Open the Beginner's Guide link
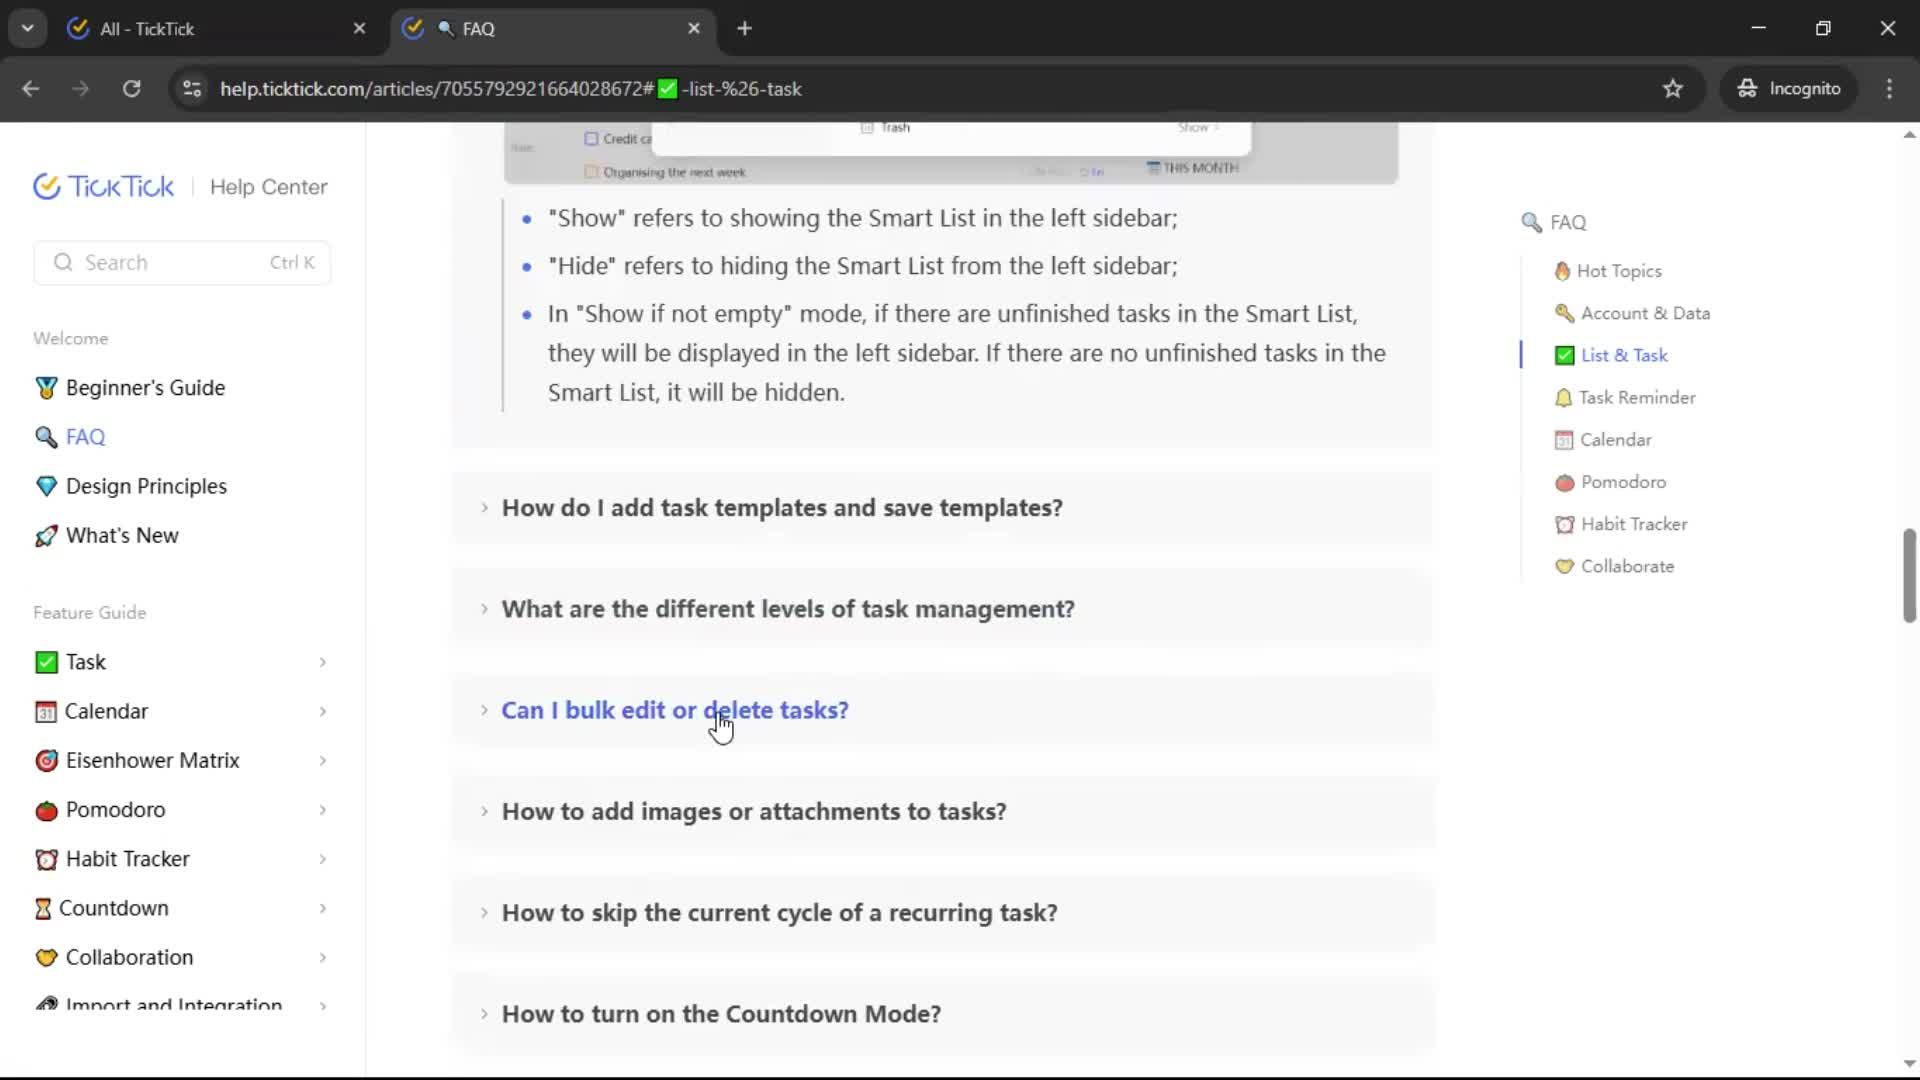 144,388
